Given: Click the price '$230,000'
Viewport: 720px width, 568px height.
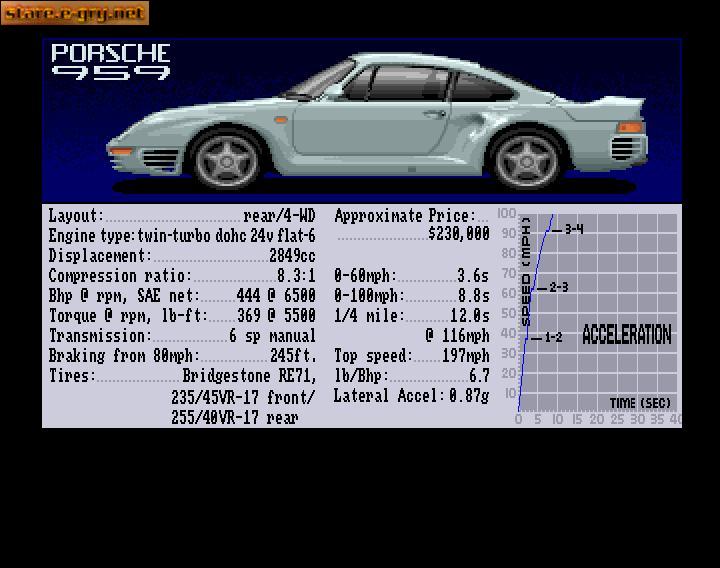Looking at the screenshot, I should (x=458, y=234).
